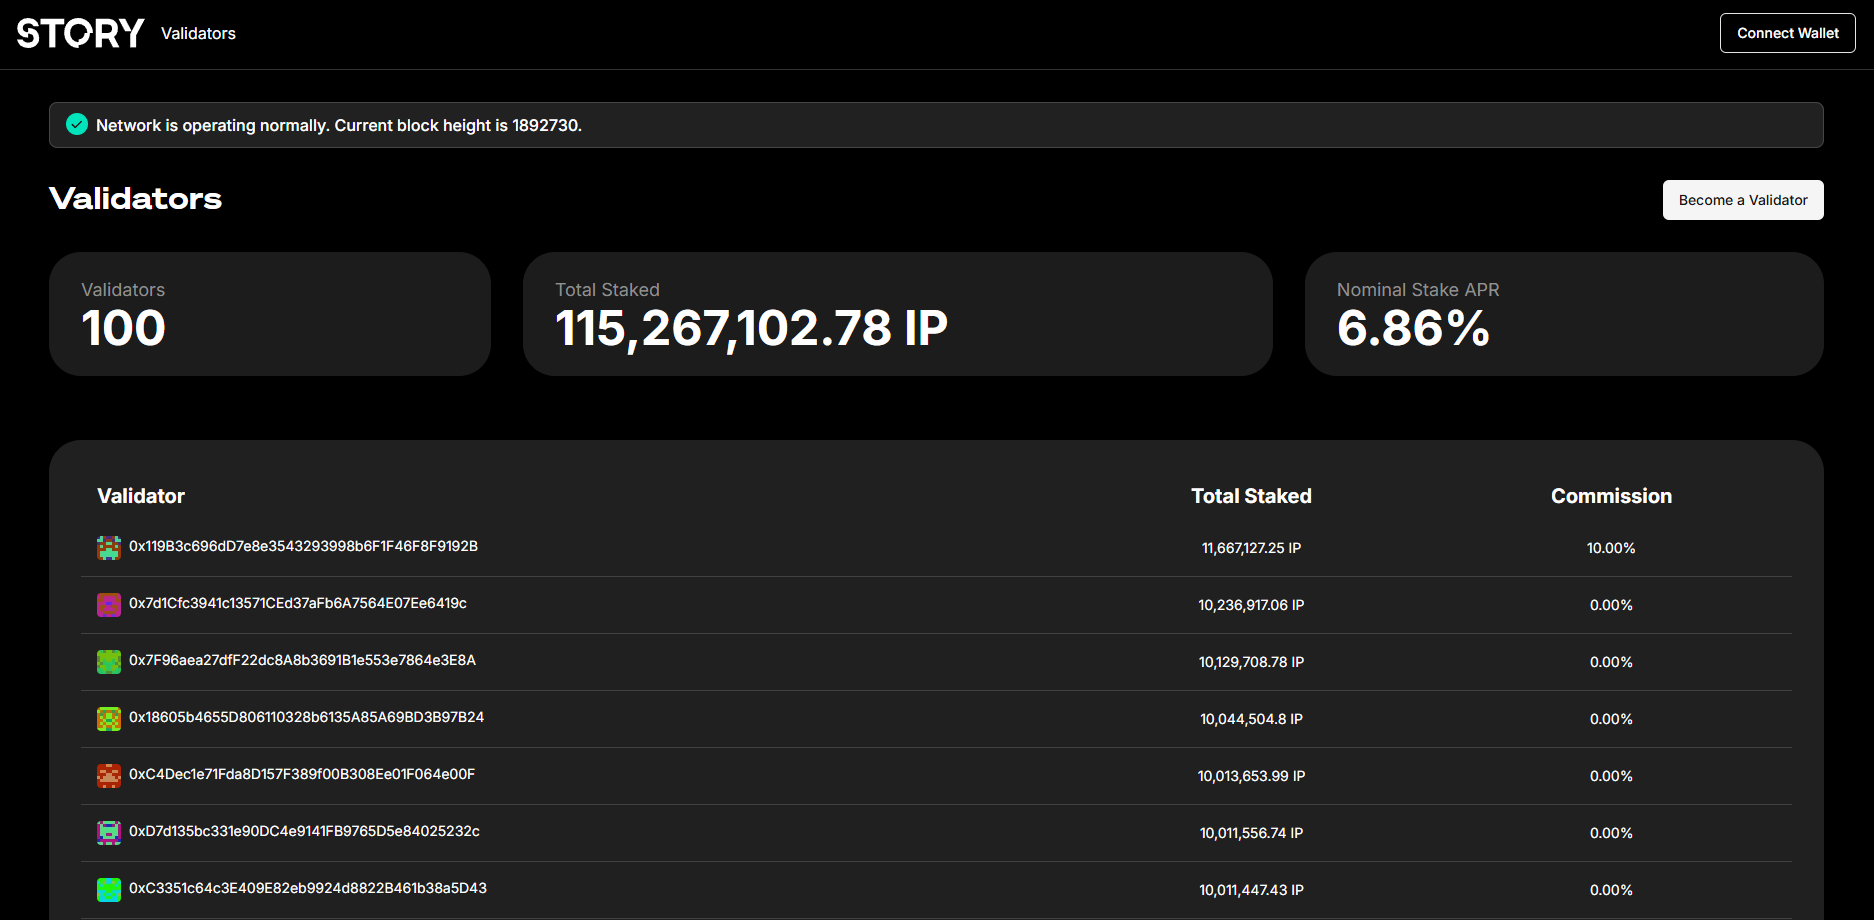This screenshot has width=1874, height=920.
Task: Open the Validators nav menu item
Action: click(198, 34)
